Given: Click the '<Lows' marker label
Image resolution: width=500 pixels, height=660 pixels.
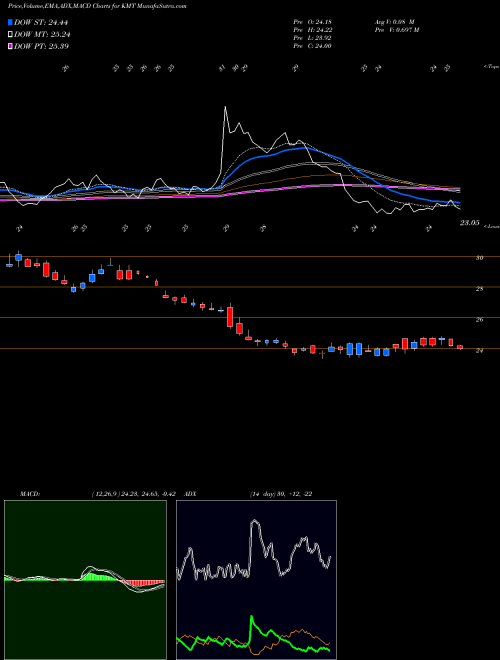Looking at the screenshot, I should [x=491, y=226].
